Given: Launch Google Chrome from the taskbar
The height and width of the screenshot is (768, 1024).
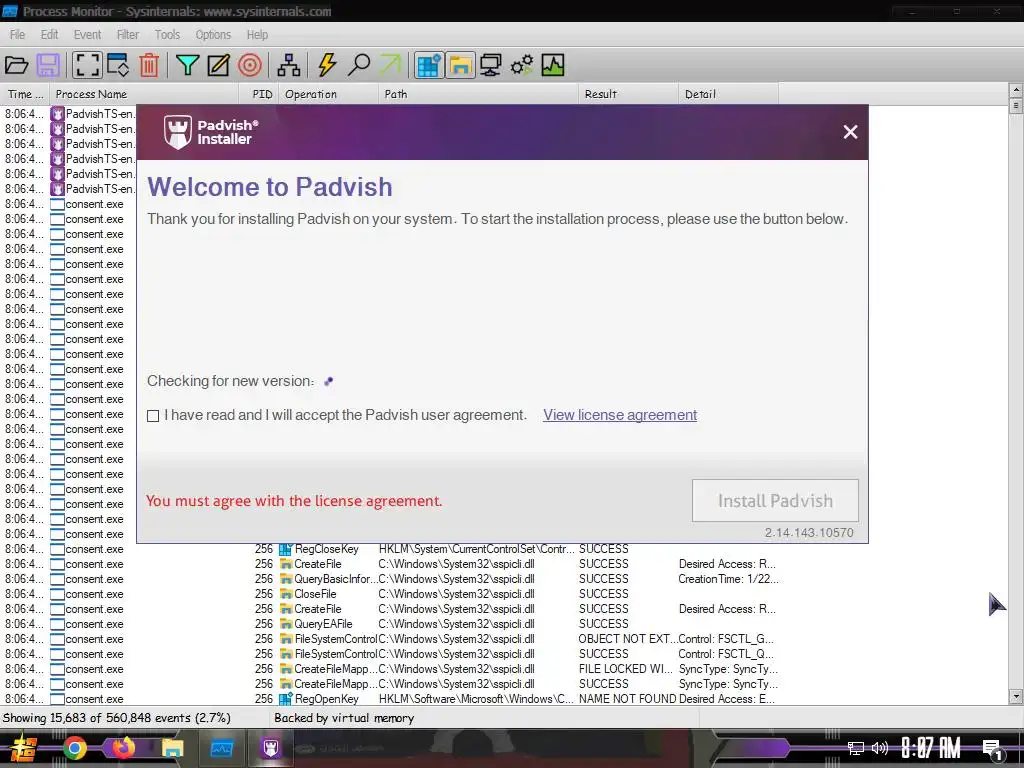Looking at the screenshot, I should point(74,748).
